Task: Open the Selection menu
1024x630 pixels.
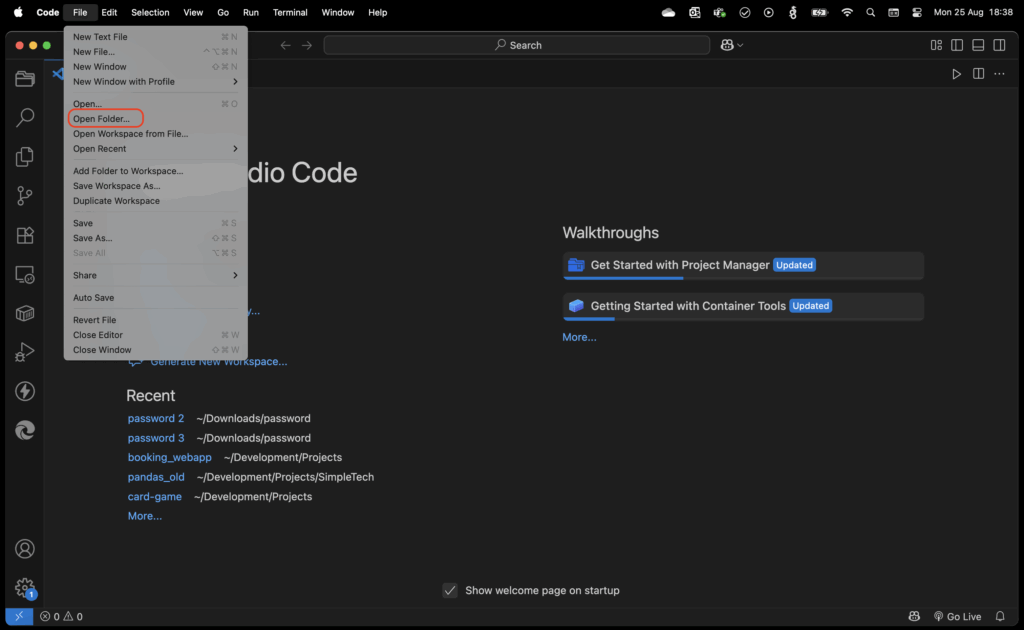Action: click(150, 12)
